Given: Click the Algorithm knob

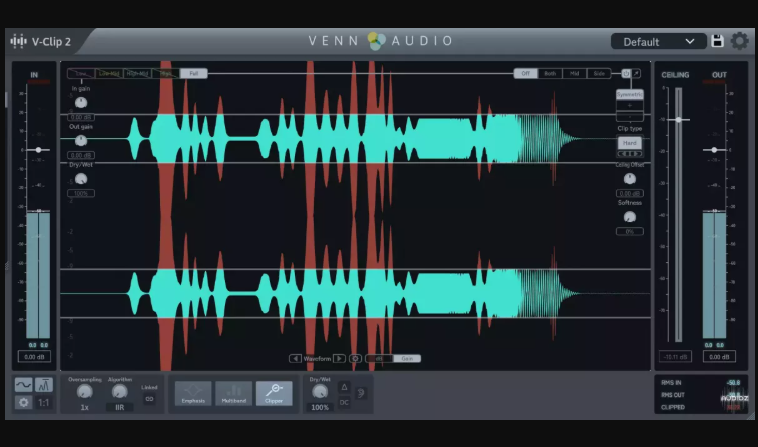Looking at the screenshot, I should point(119,392).
